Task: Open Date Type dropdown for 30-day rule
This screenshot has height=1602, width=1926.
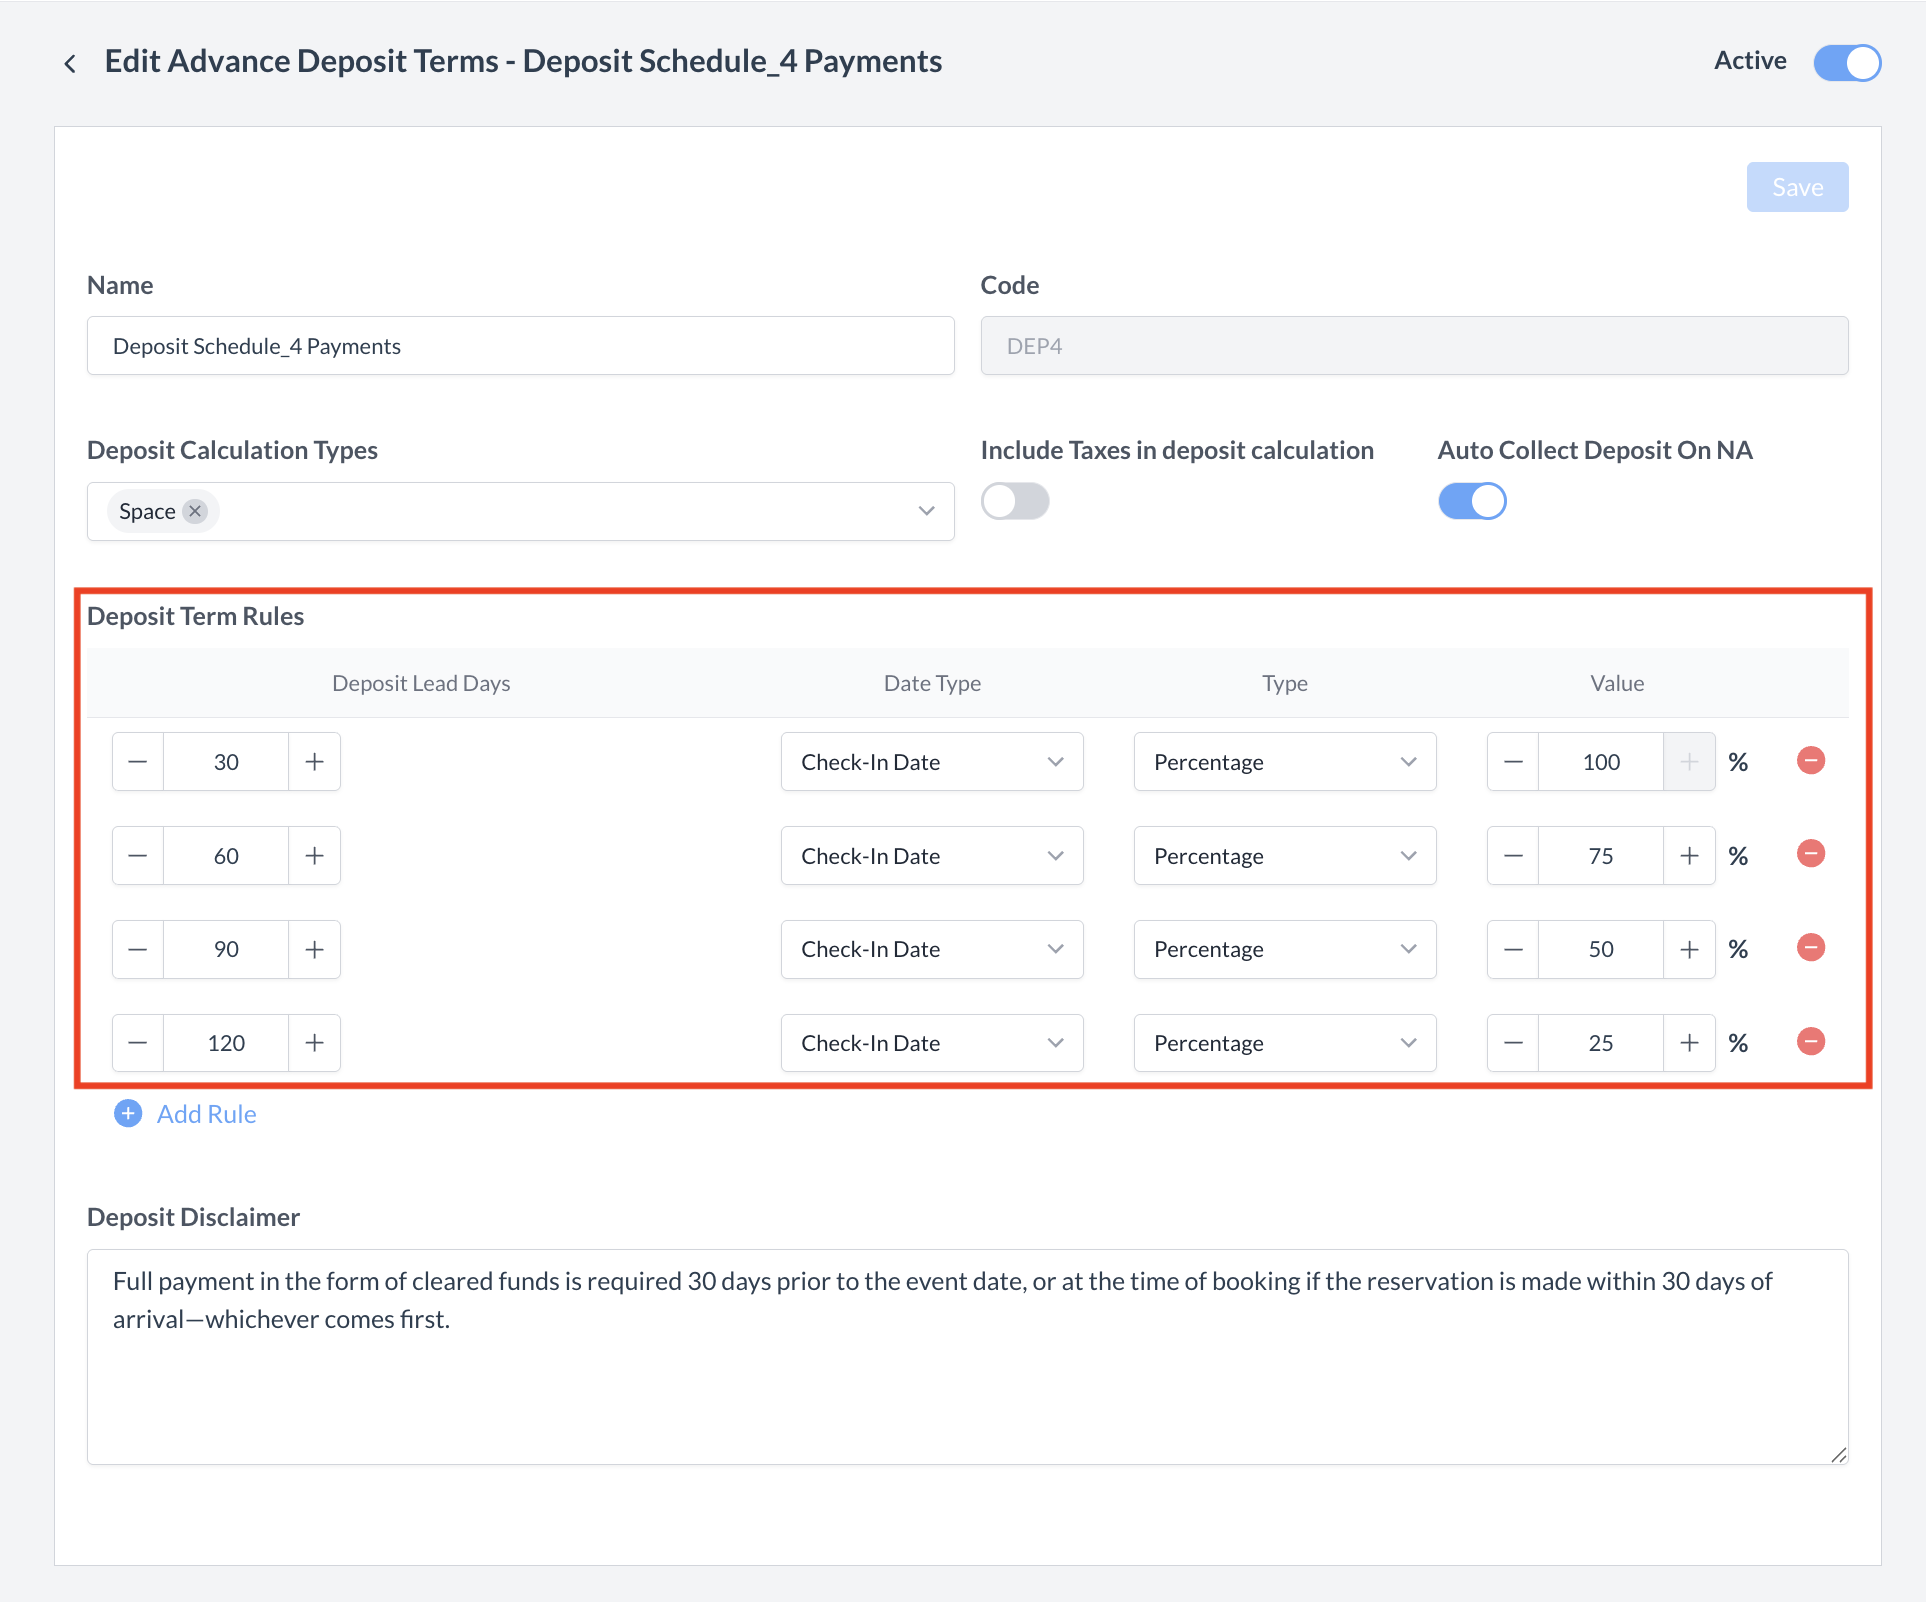Action: [x=931, y=762]
